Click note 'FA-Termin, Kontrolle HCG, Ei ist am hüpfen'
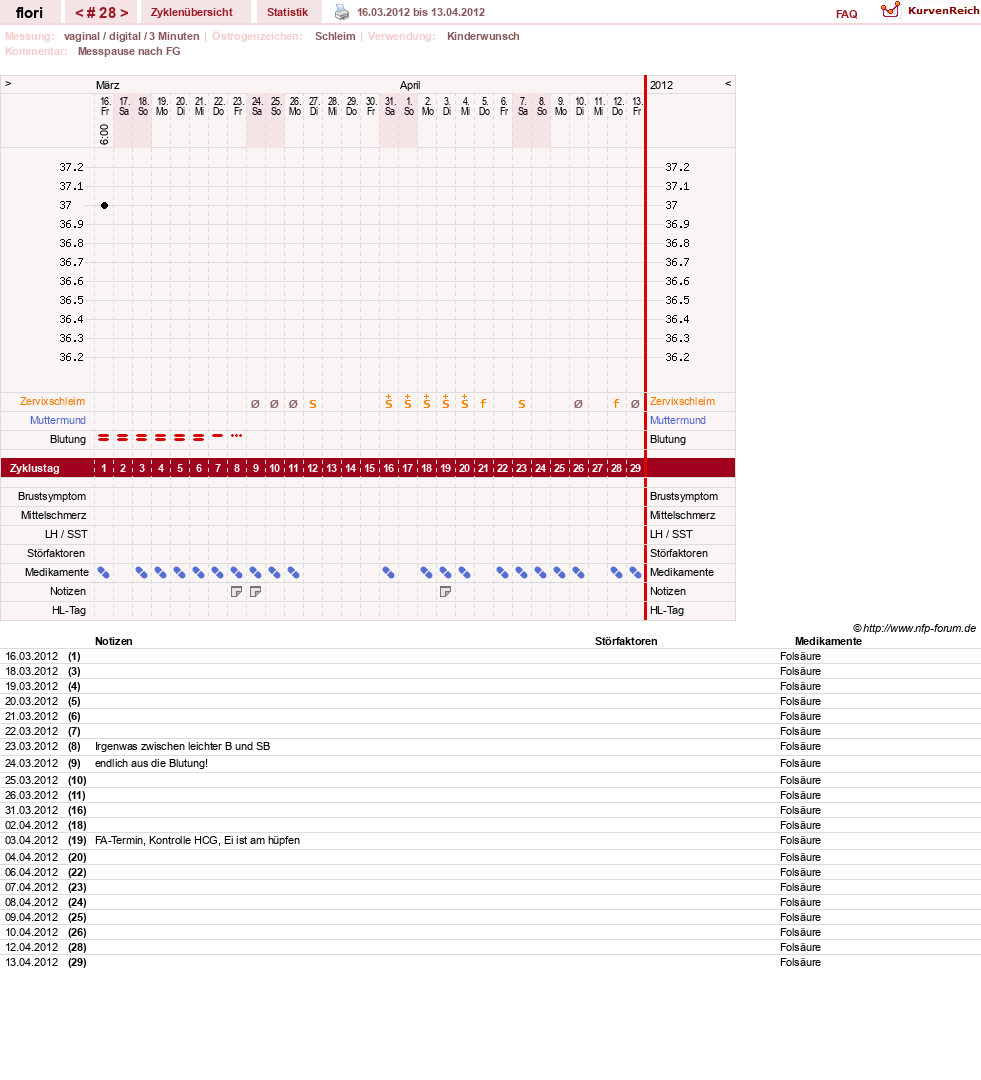Viewport: 981px width, 1080px height. [x=197, y=840]
